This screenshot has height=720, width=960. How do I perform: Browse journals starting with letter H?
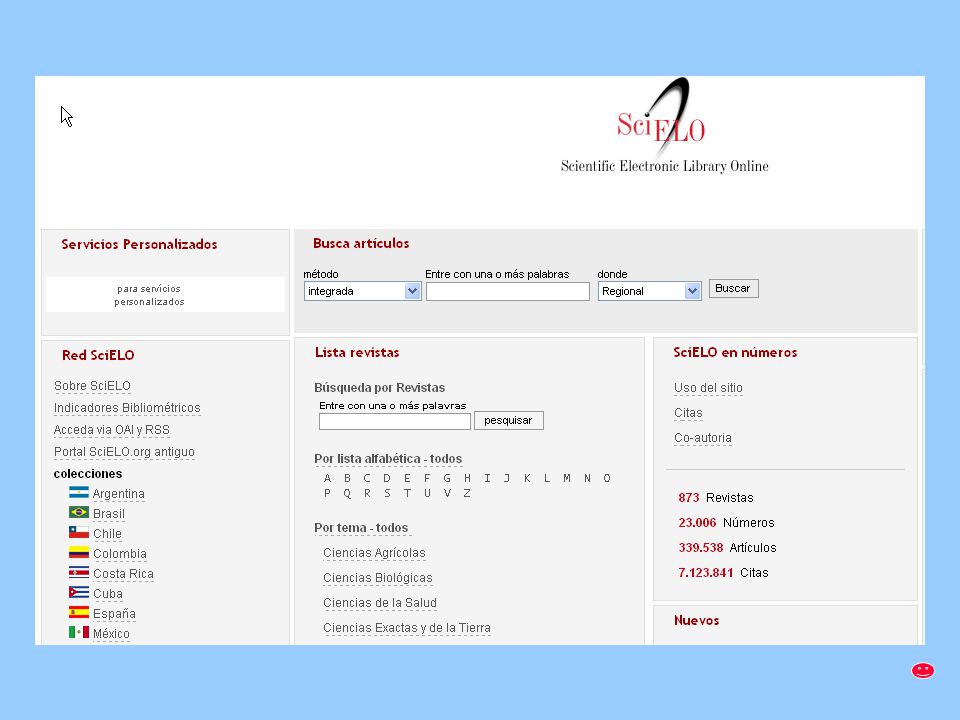click(x=467, y=478)
